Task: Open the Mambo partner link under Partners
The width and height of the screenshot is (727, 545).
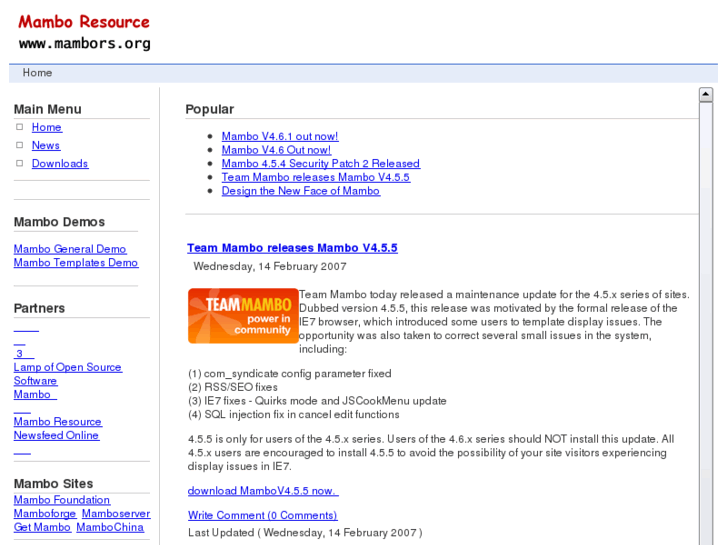Action: click(x=35, y=394)
